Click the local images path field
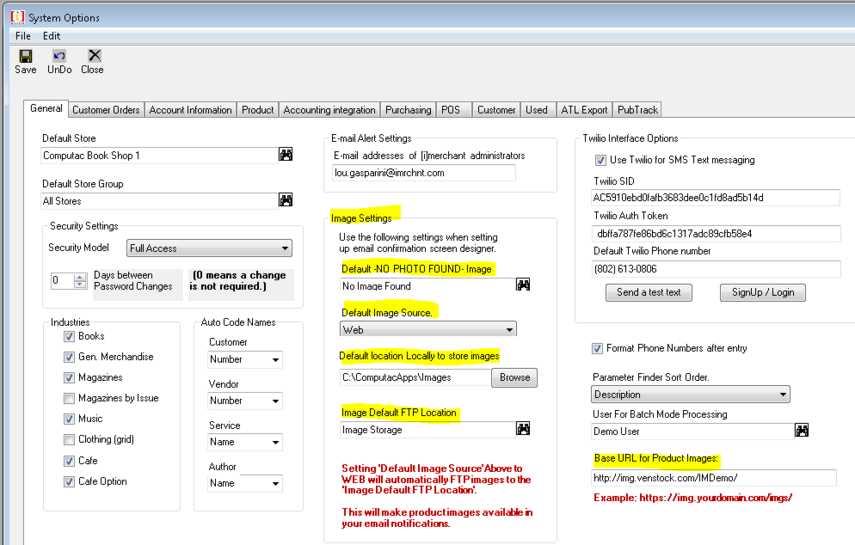This screenshot has width=855, height=545. point(416,378)
